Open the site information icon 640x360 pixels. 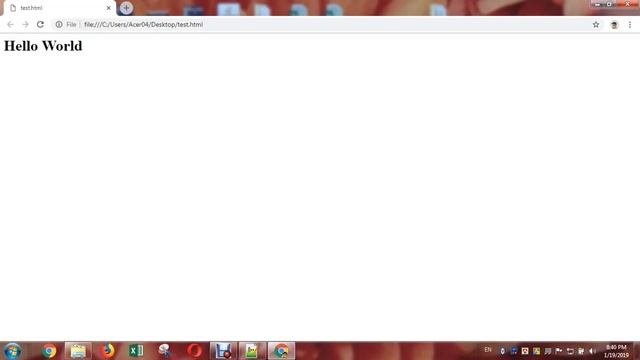pos(59,24)
